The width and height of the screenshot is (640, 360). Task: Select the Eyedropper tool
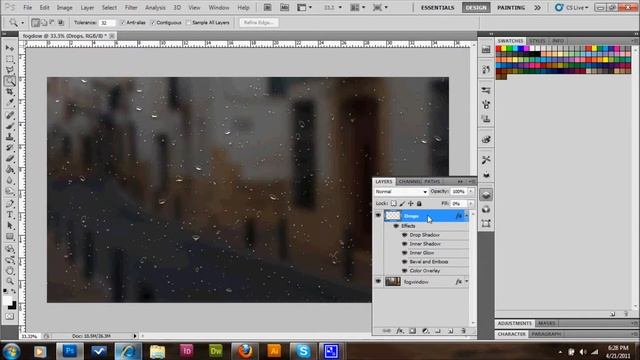[x=10, y=102]
